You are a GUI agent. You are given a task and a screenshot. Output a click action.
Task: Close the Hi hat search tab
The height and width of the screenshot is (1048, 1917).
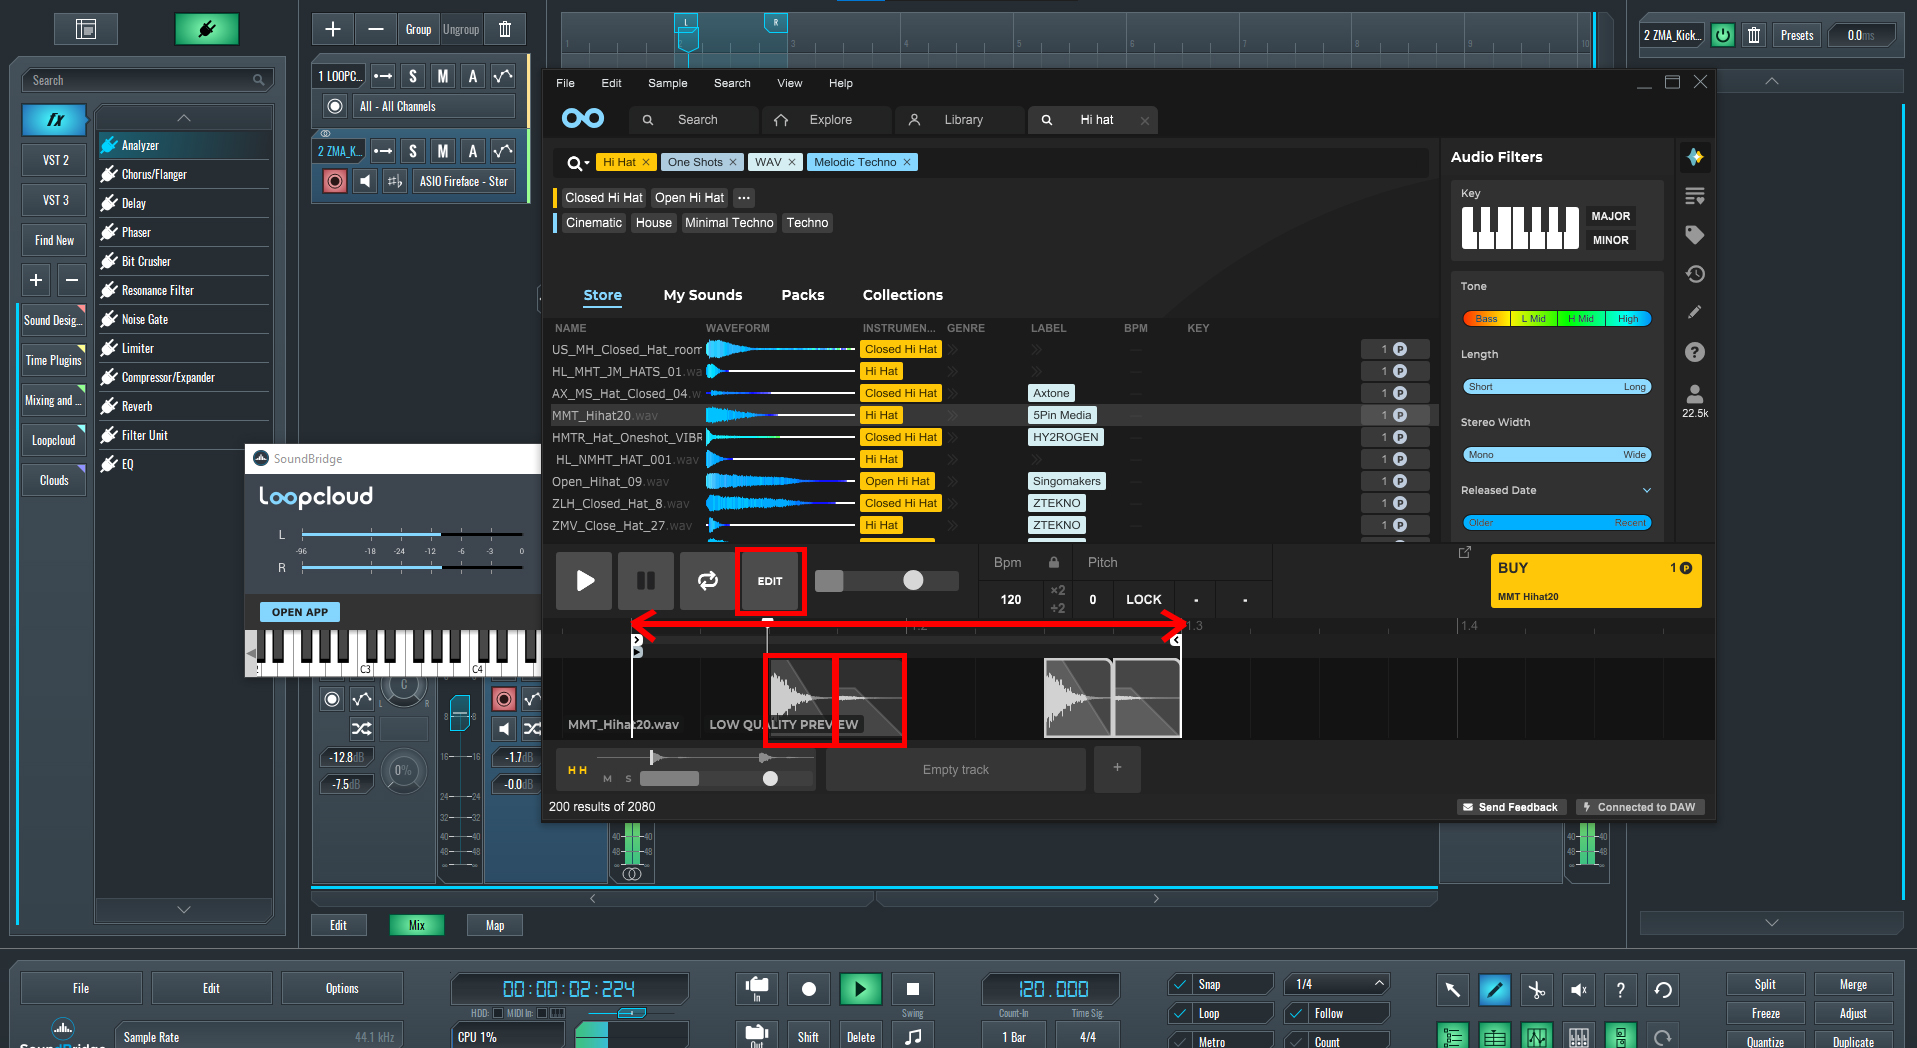(1145, 120)
